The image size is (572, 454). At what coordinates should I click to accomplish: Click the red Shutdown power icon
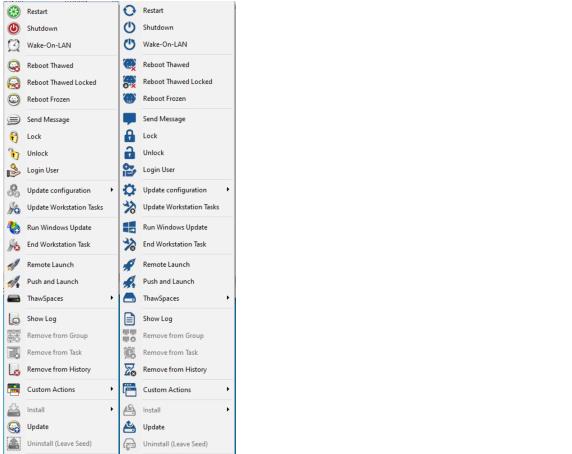tap(14, 28)
